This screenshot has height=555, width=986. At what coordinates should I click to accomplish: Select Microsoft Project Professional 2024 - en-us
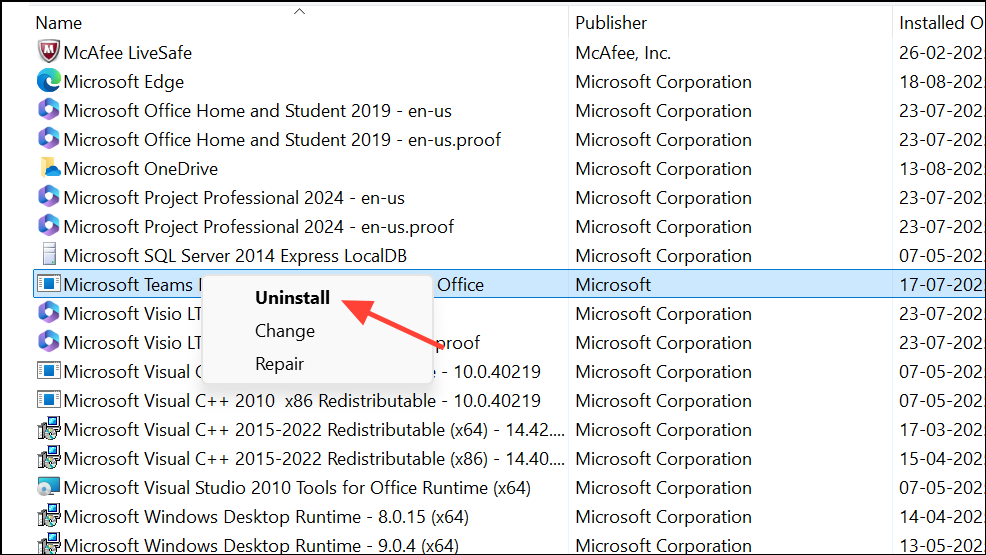(x=234, y=197)
